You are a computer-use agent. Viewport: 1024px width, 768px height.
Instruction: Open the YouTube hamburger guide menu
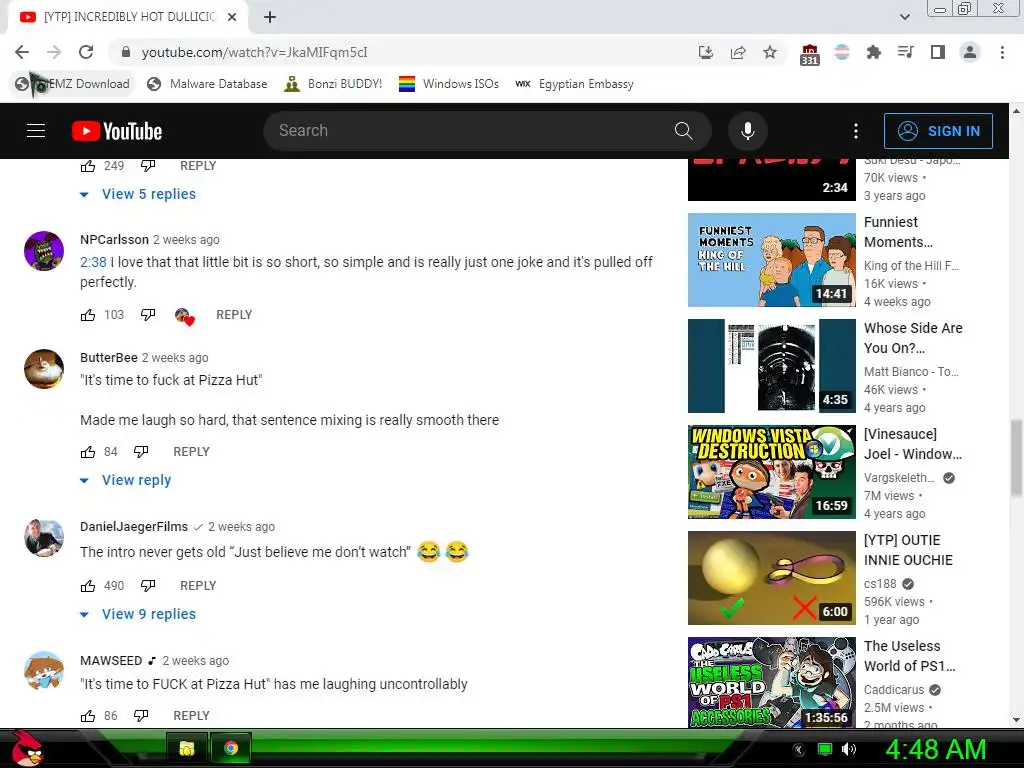click(x=36, y=131)
